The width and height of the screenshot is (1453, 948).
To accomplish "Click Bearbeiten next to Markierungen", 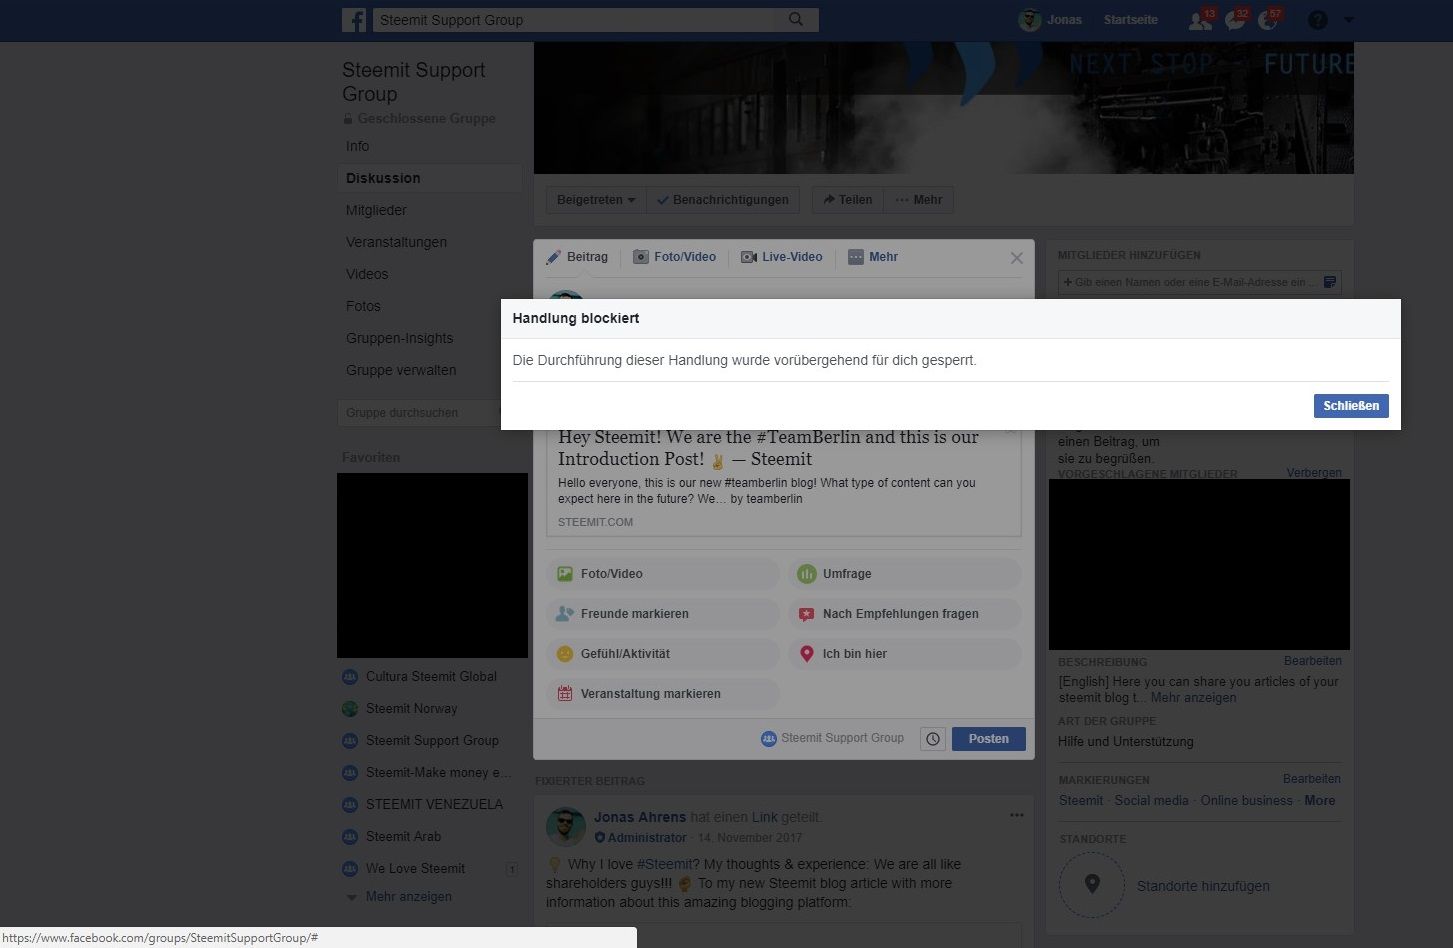I will click(1312, 779).
